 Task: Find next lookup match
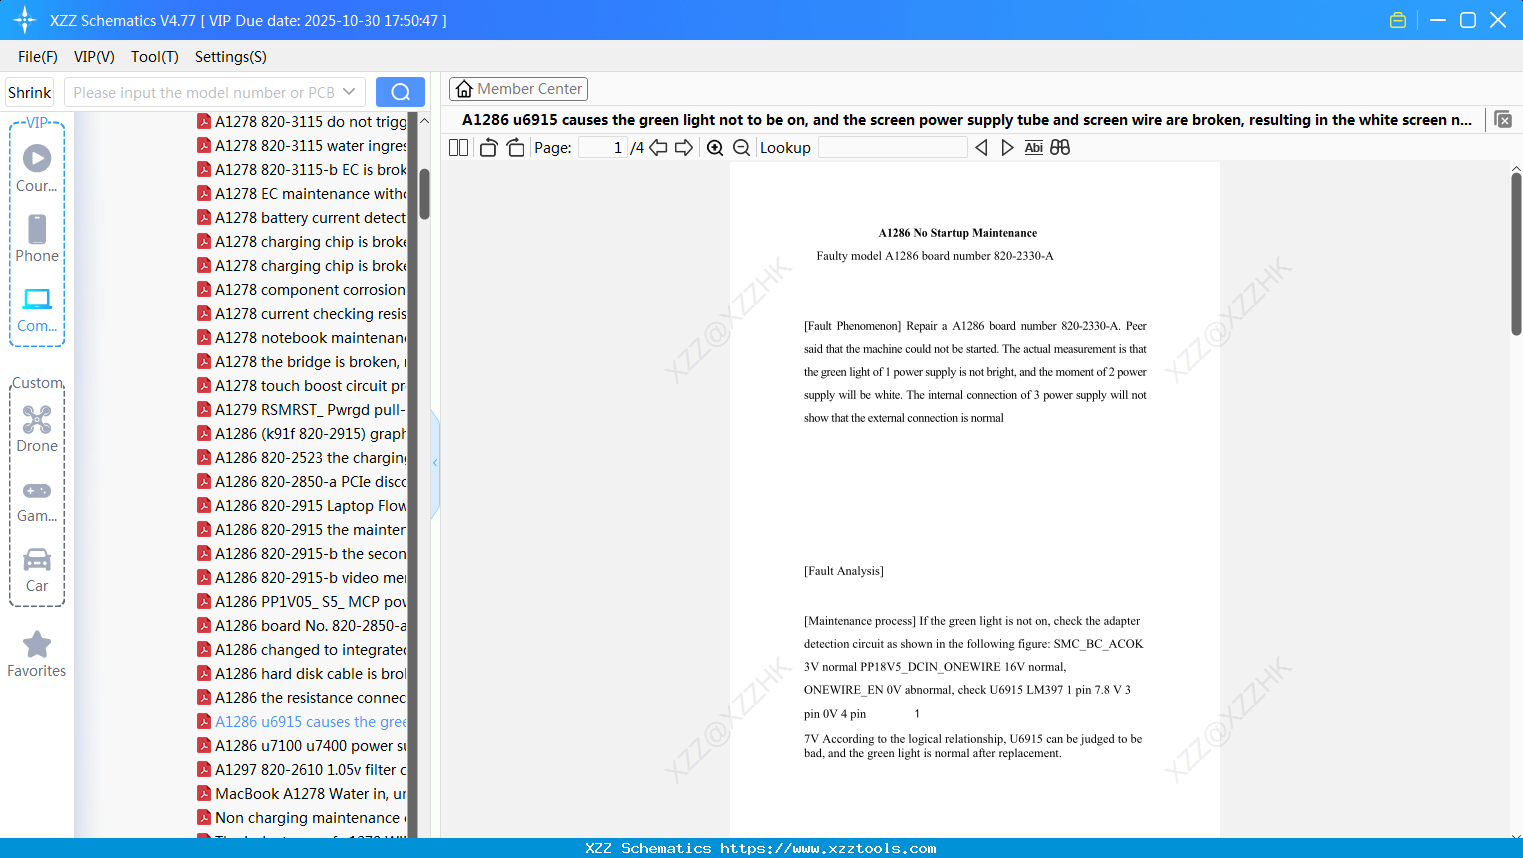pos(1007,147)
